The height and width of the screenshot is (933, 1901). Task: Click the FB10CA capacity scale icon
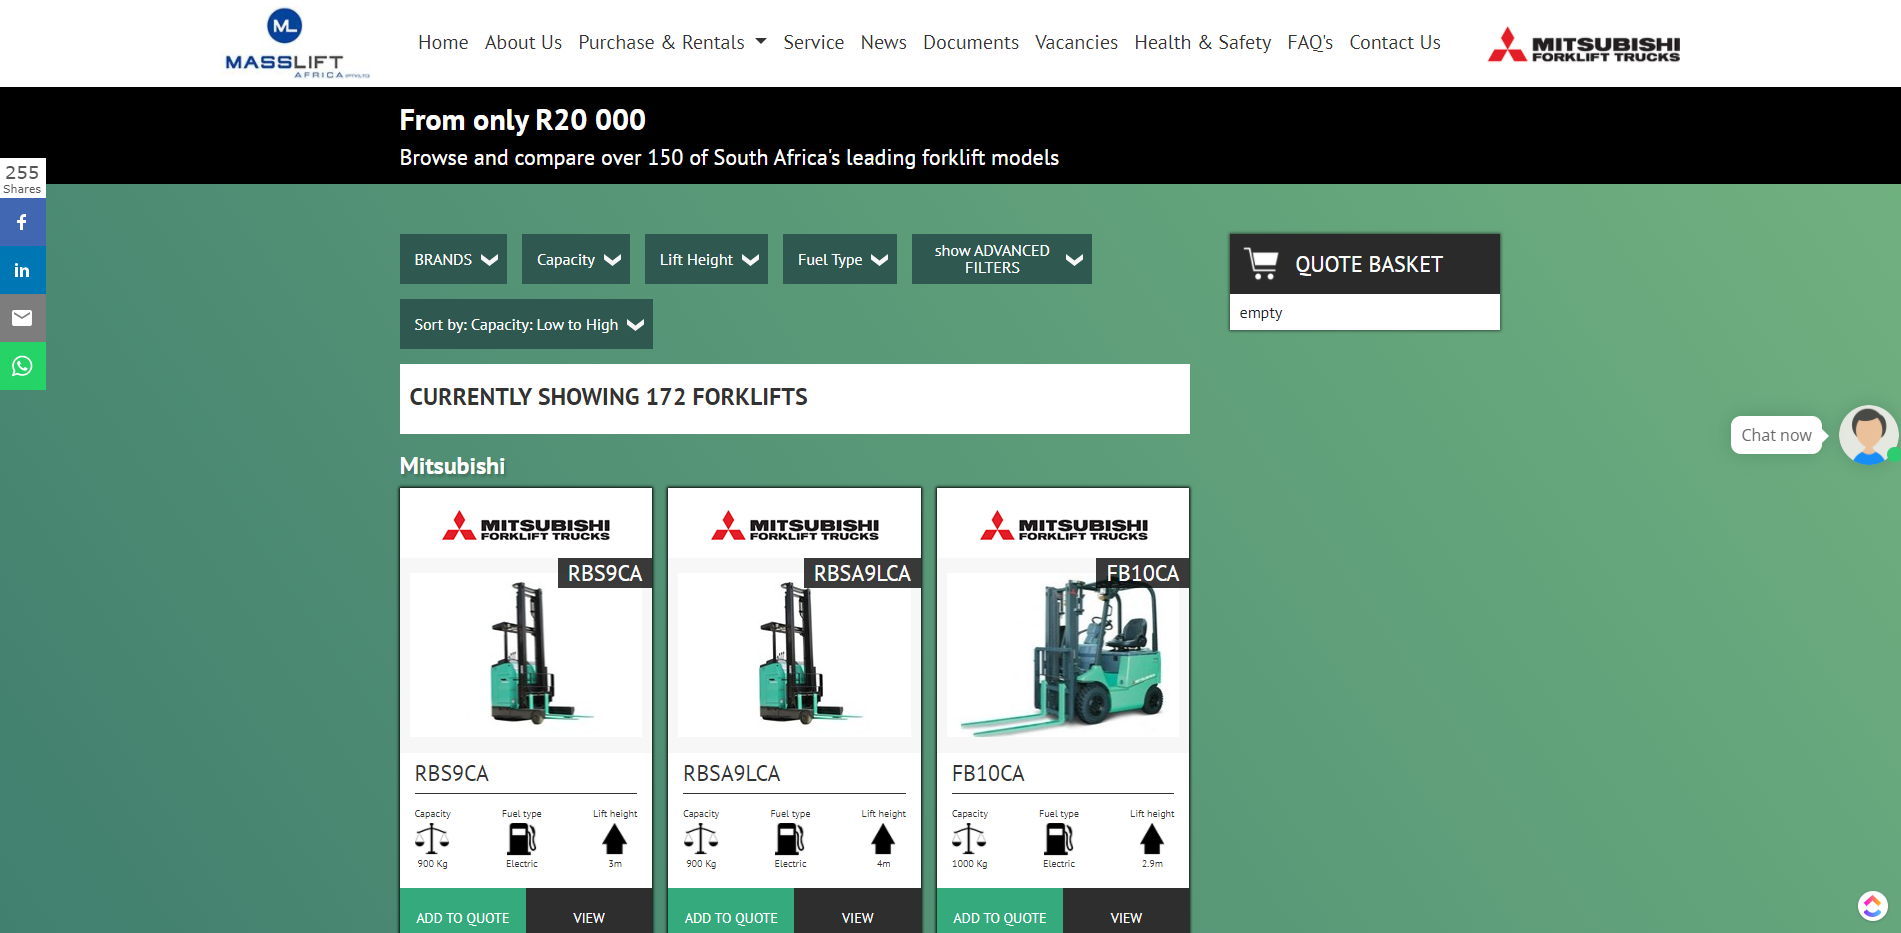click(x=969, y=839)
